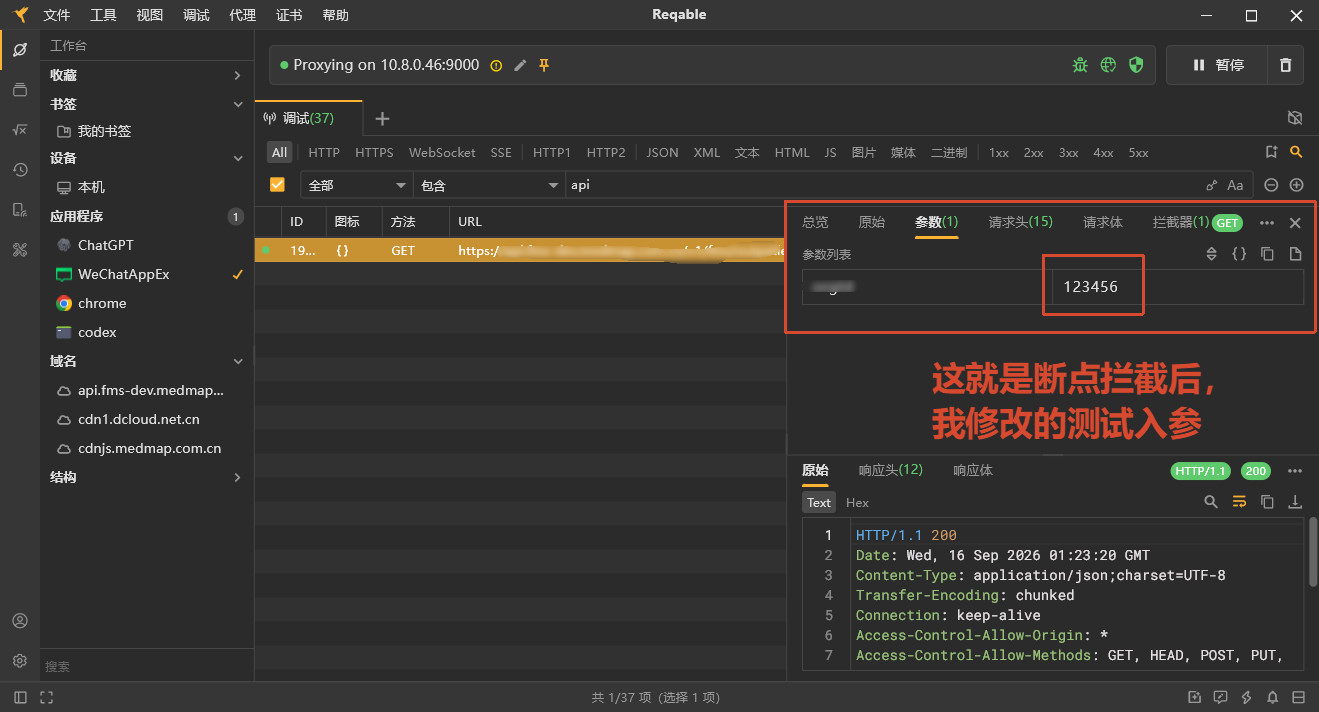Copy response text with copy icon
Viewport: 1319px width, 712px height.
(1267, 502)
